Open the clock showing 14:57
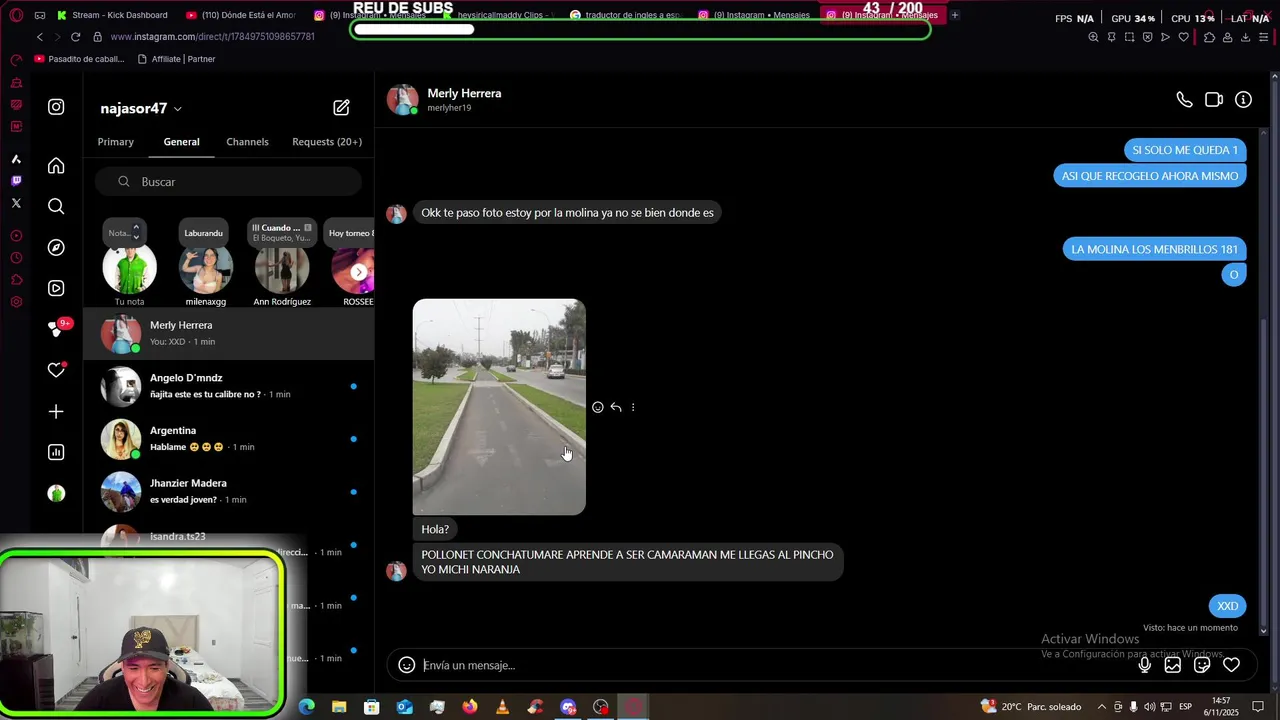 click(1221, 707)
